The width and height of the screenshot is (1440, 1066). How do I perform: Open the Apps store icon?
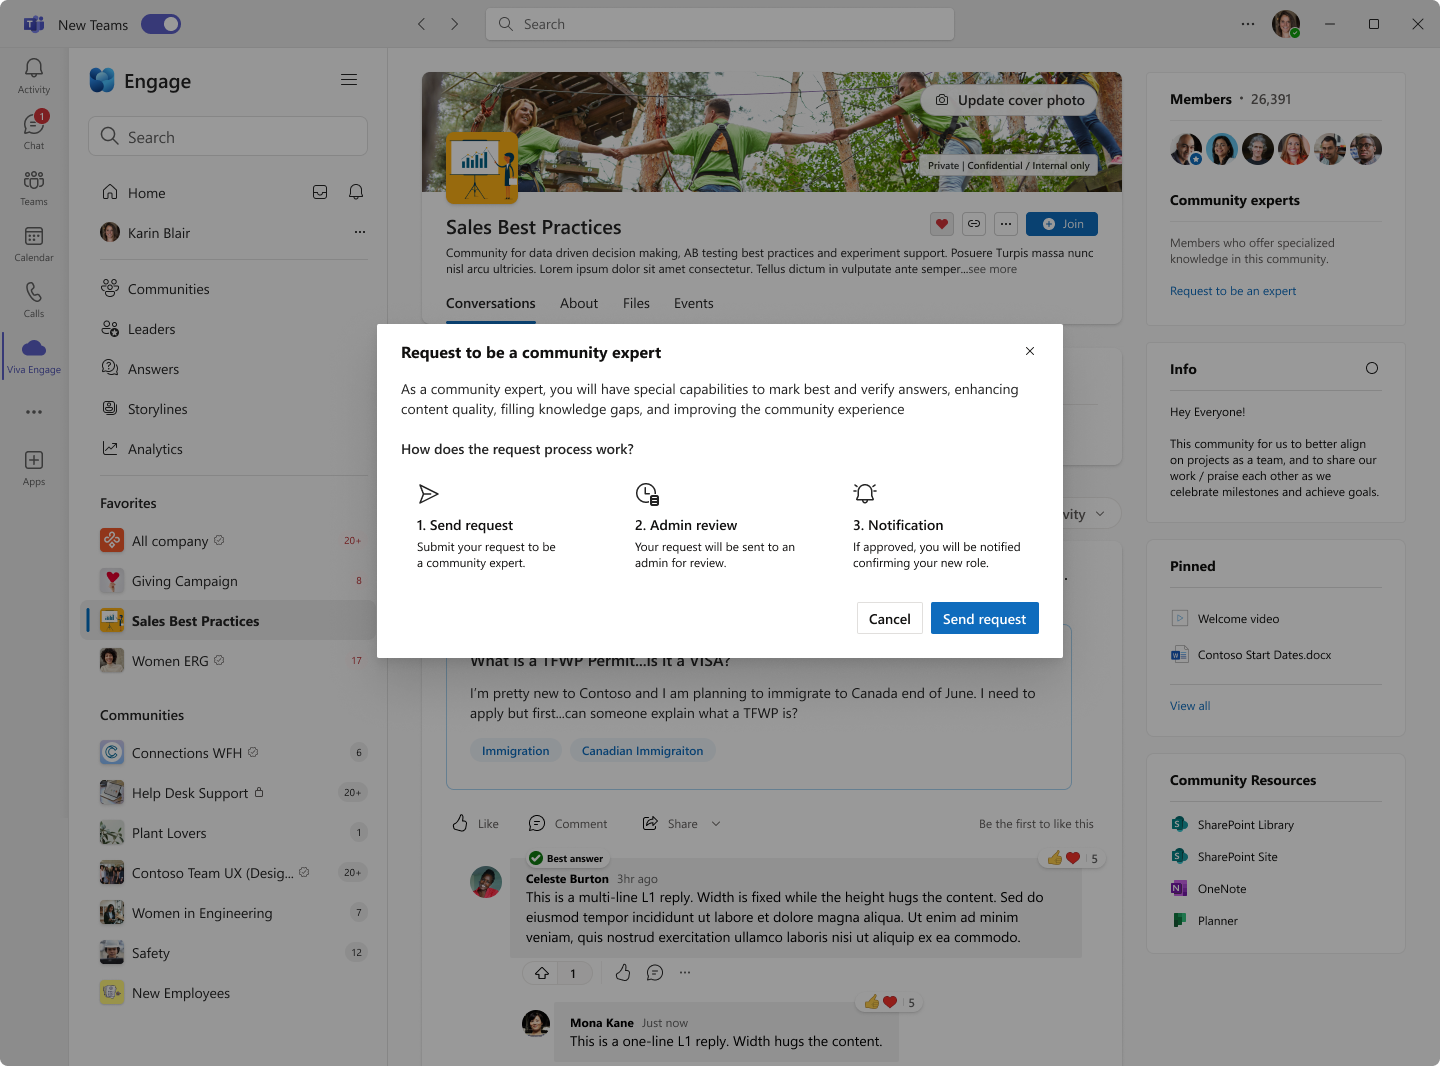(34, 467)
